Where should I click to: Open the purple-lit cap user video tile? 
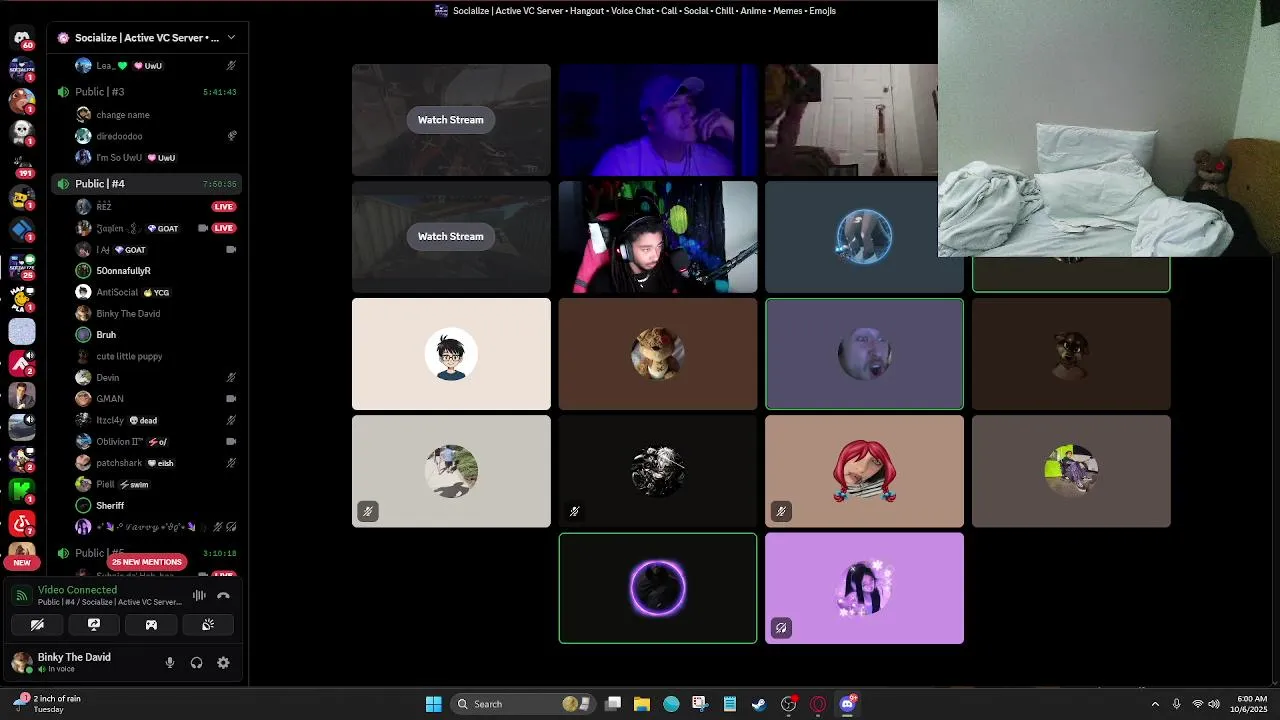[x=658, y=120]
